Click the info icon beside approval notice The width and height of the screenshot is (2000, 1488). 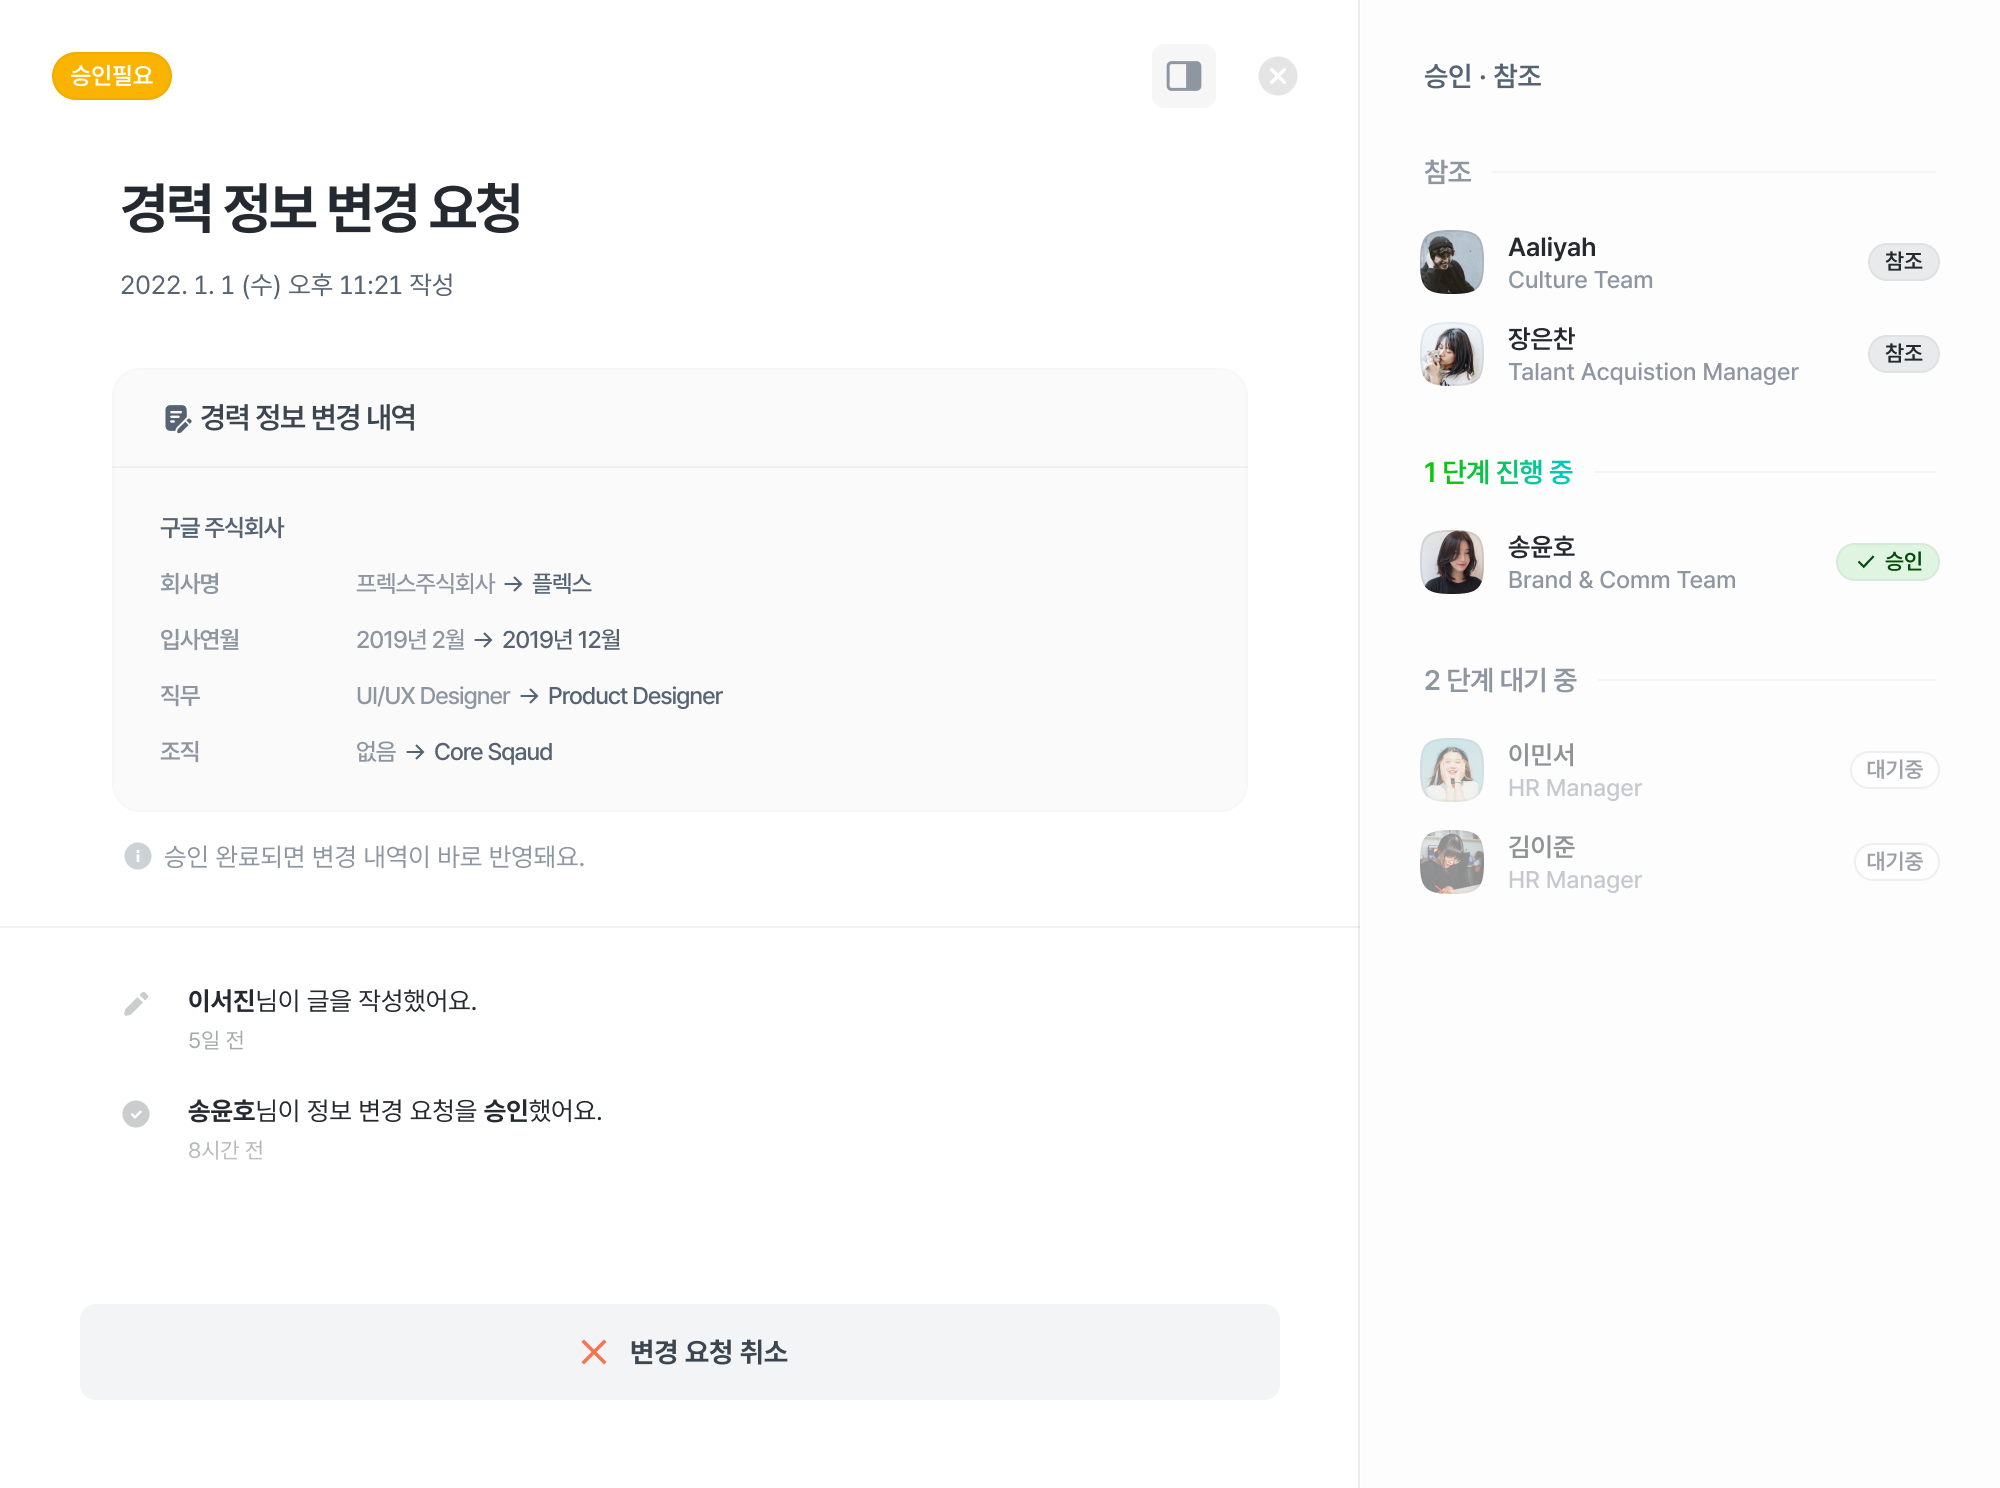click(137, 856)
